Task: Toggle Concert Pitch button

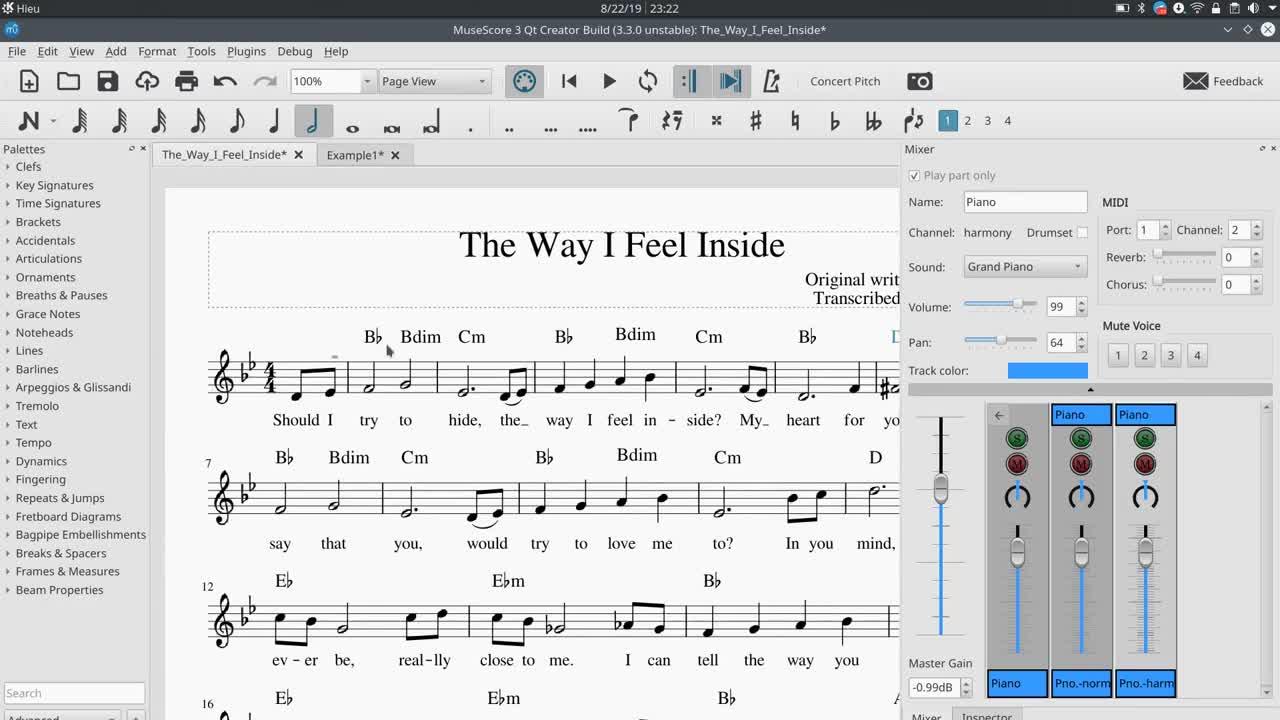Action: coord(845,81)
